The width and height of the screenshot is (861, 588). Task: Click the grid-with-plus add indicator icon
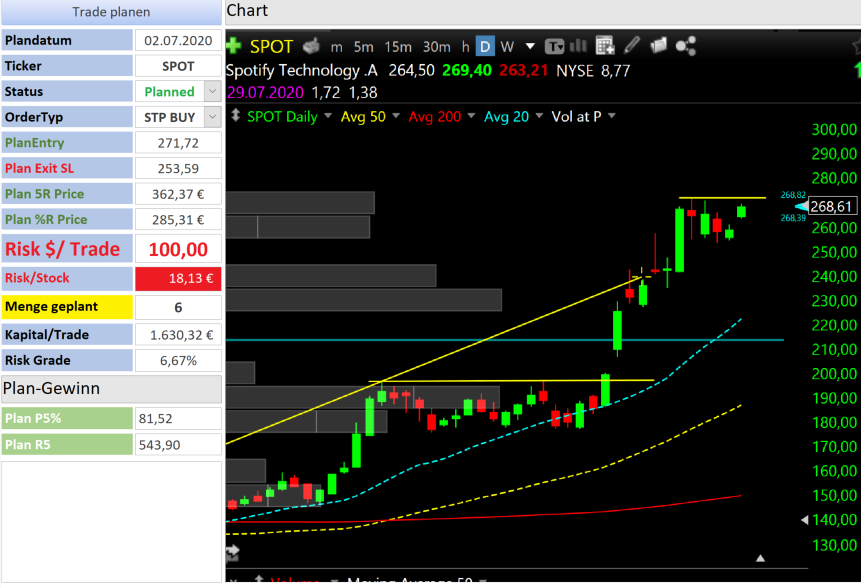605,46
